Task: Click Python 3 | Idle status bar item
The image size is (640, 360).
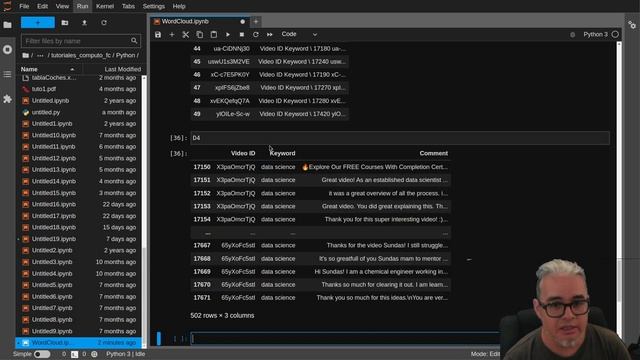Action: [x=126, y=354]
